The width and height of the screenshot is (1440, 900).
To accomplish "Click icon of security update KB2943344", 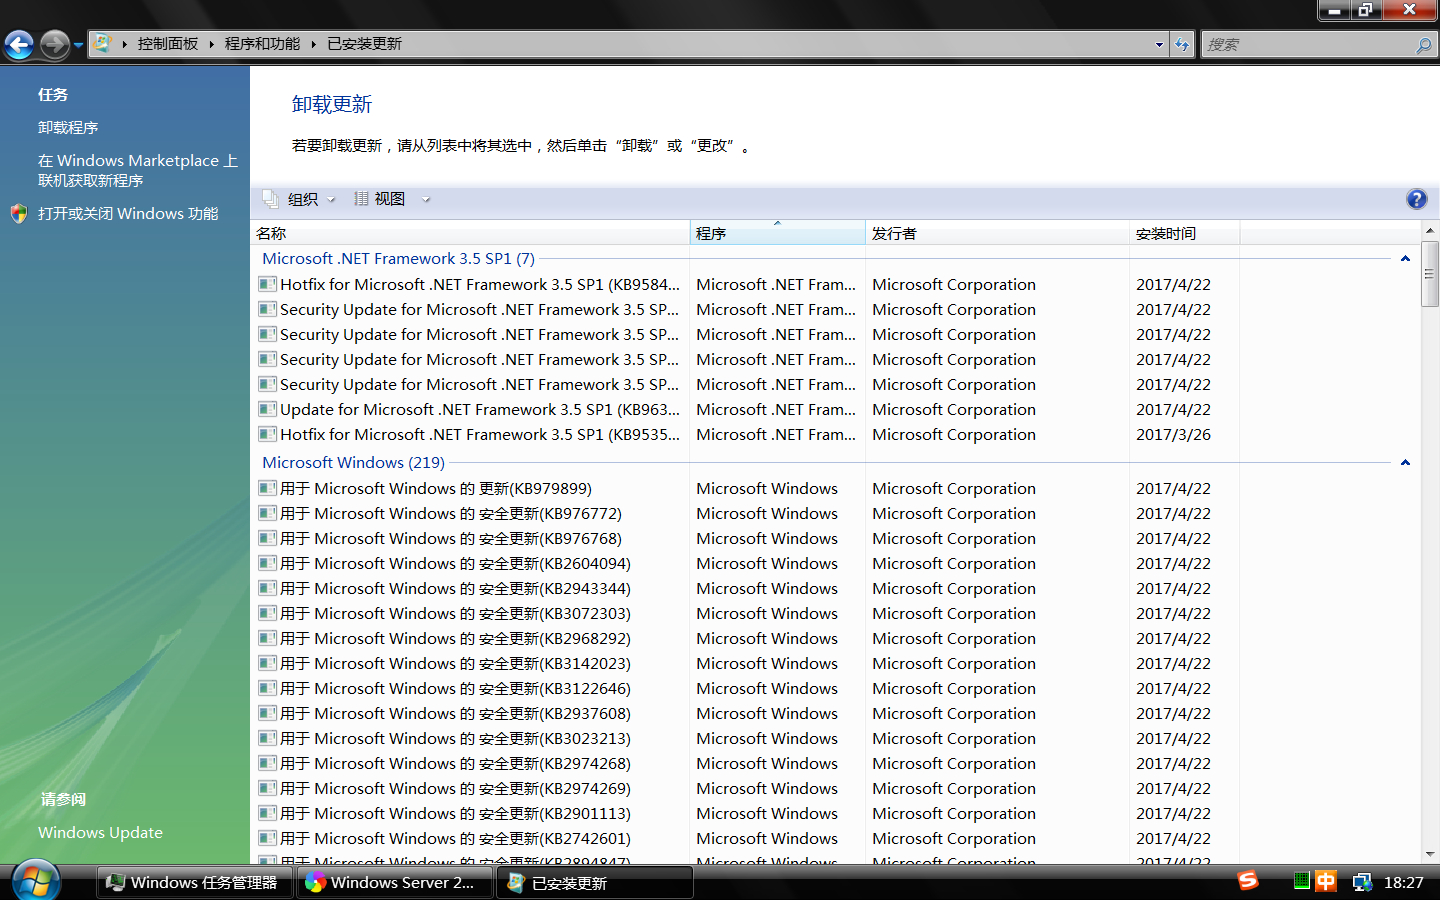I will click(x=267, y=588).
